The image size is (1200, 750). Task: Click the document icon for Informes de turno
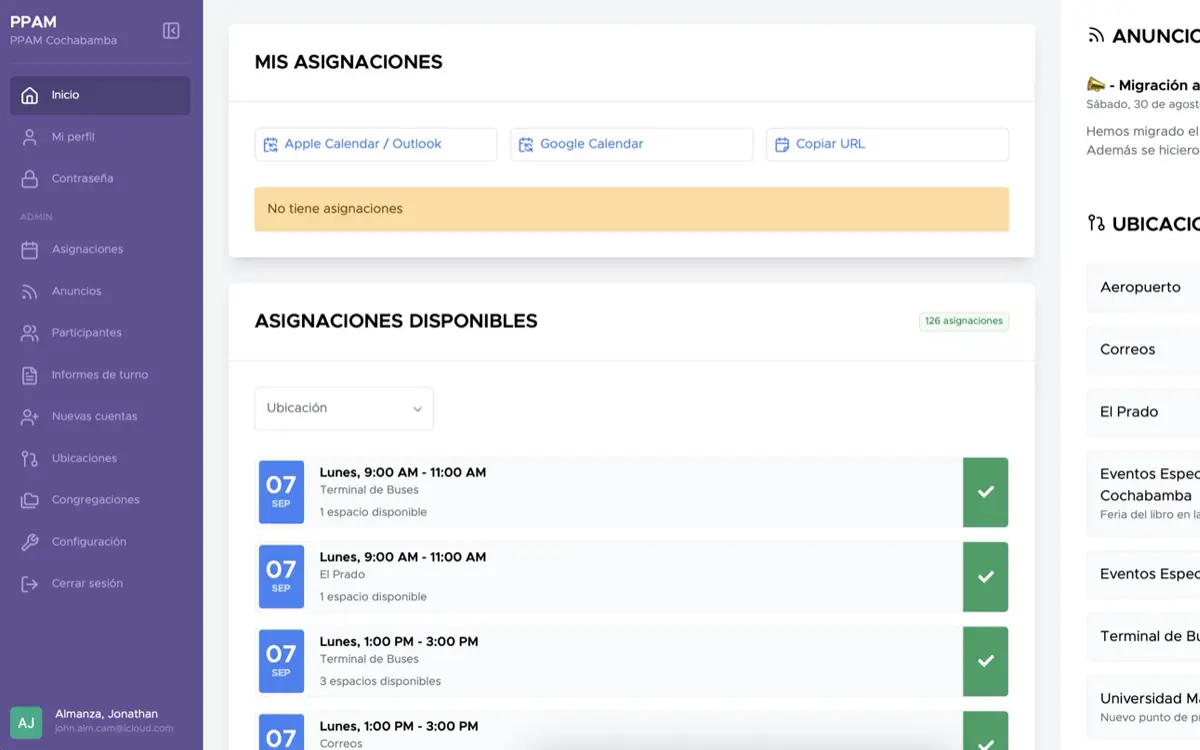pos(30,375)
